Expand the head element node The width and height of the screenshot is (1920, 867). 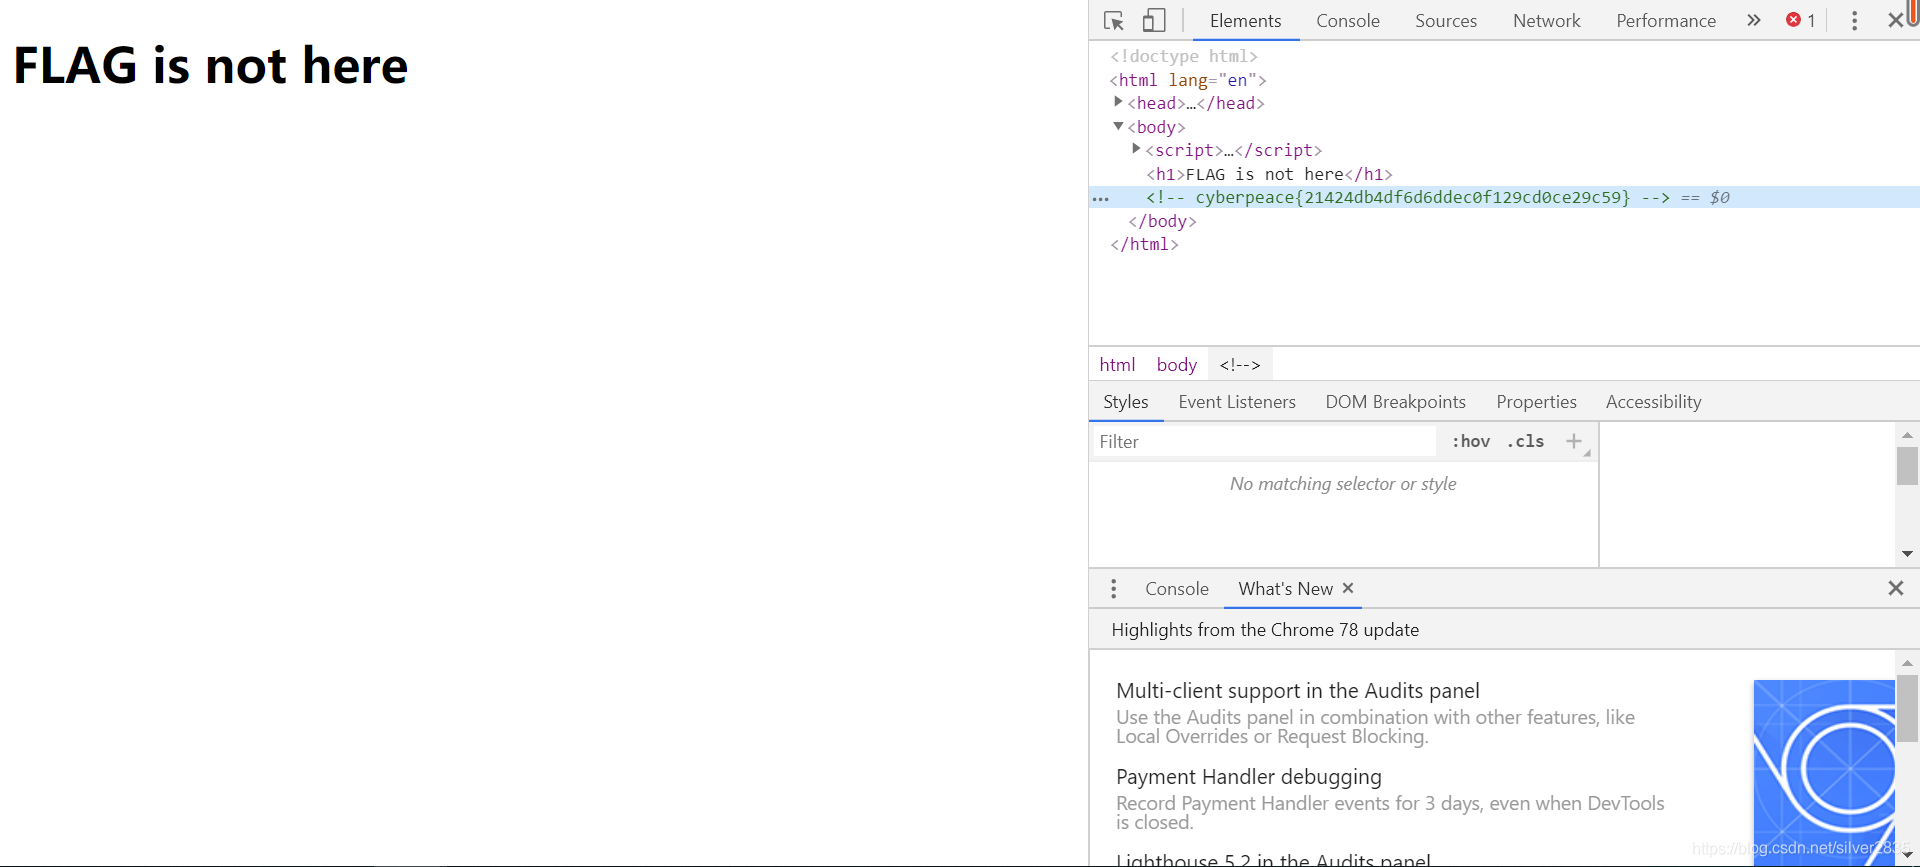(x=1118, y=102)
